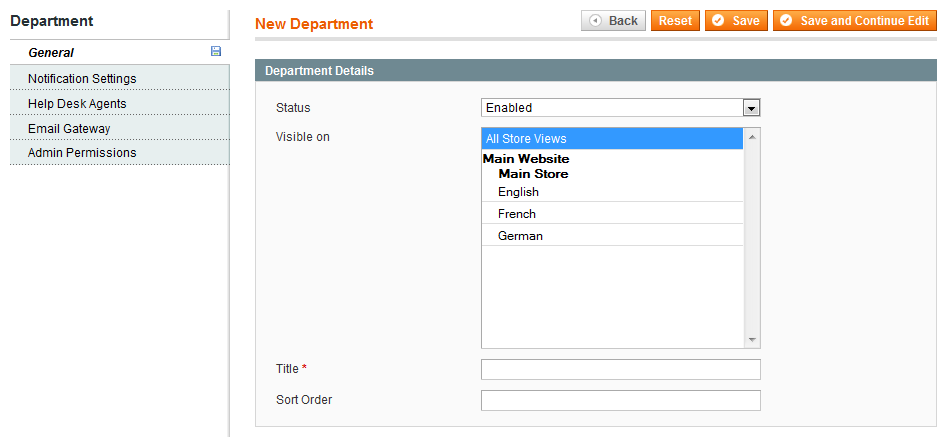This screenshot has height=437, width=947.
Task: Click Save and Continue Edit
Action: [x=854, y=21]
